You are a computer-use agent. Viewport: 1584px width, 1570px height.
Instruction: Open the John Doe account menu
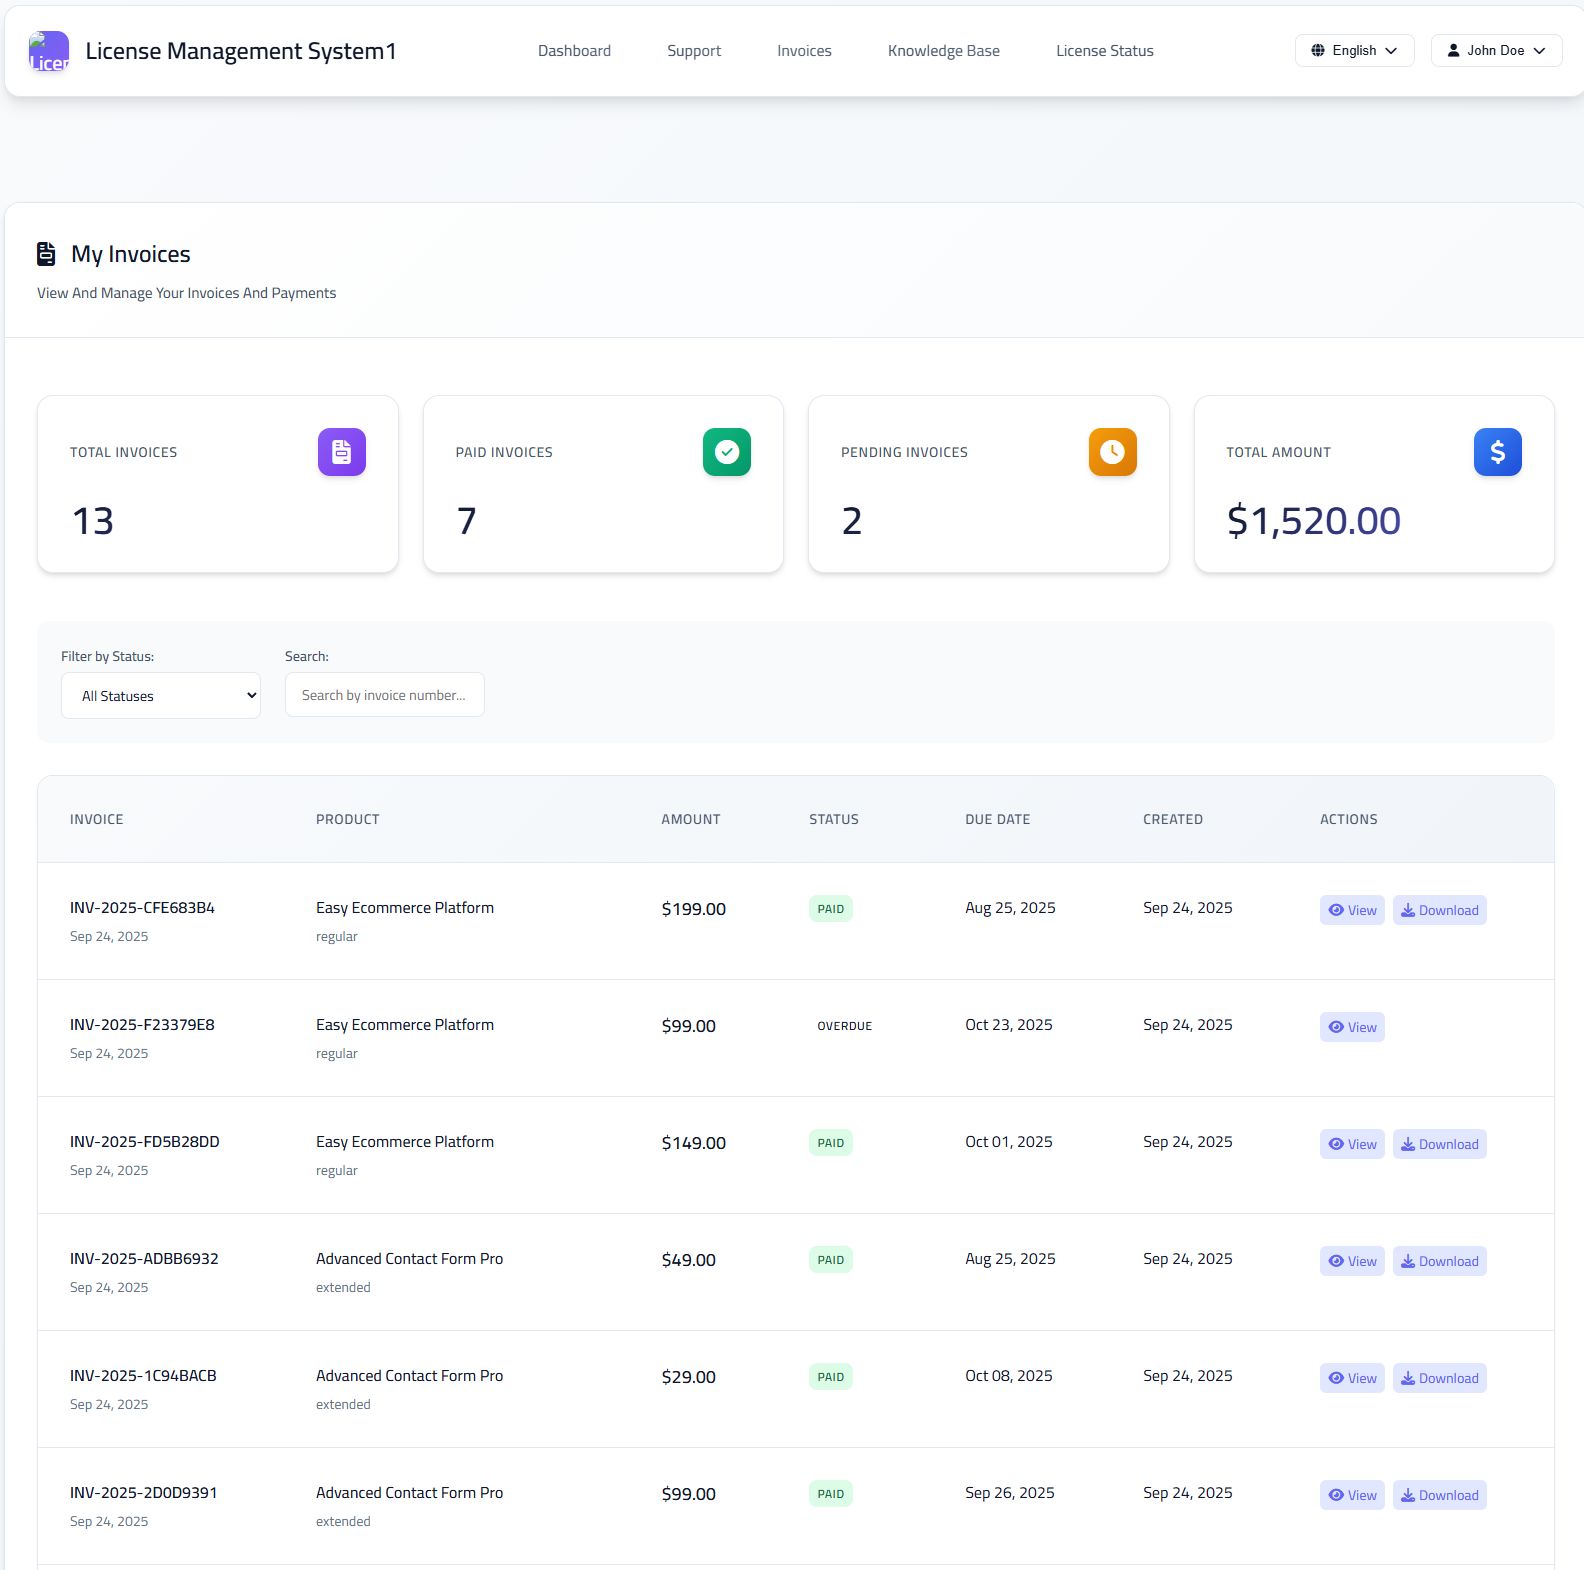point(1497,50)
